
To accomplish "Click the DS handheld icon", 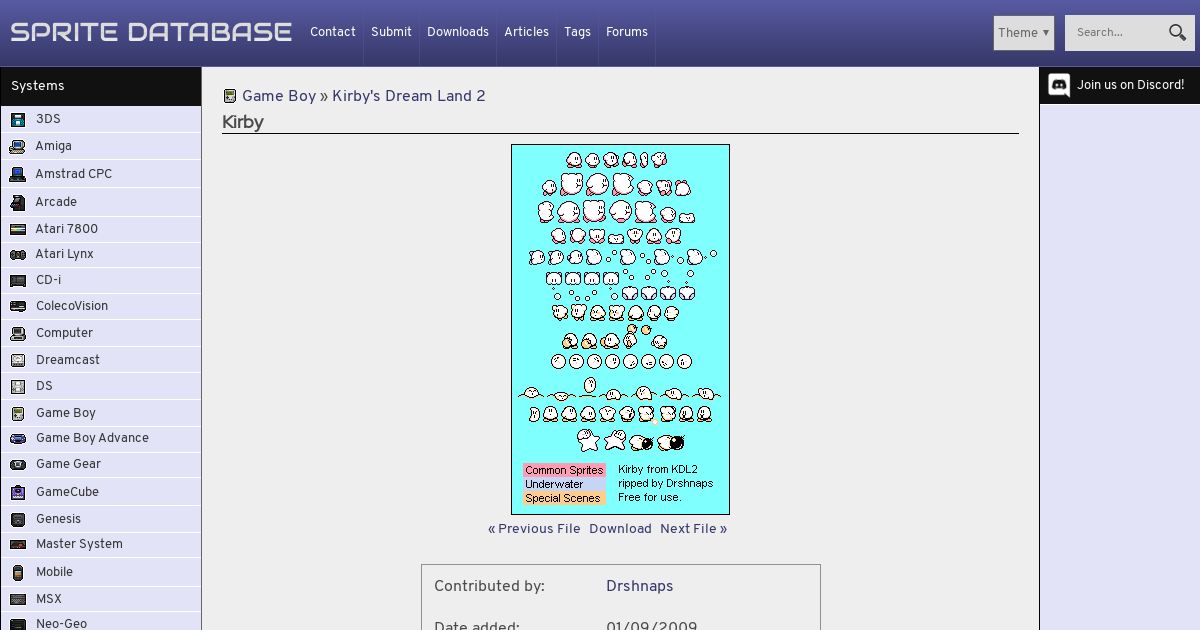I will [18, 386].
